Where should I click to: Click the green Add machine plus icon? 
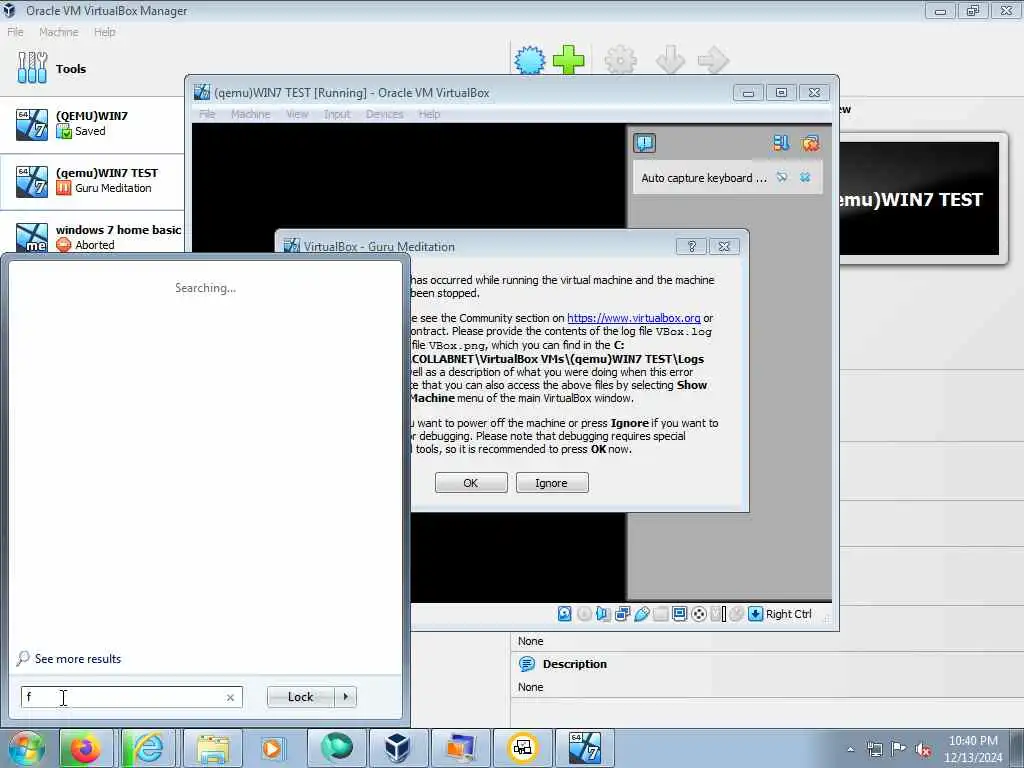[568, 60]
